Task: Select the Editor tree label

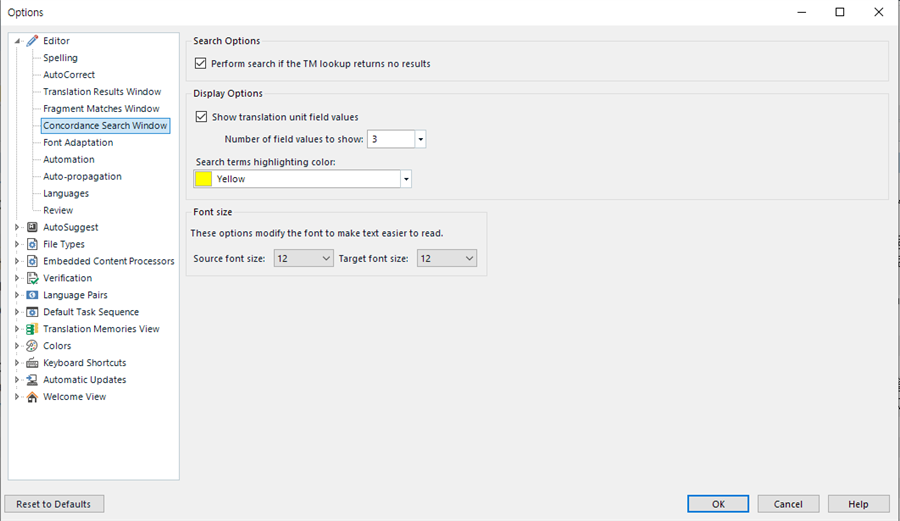Action: point(56,41)
